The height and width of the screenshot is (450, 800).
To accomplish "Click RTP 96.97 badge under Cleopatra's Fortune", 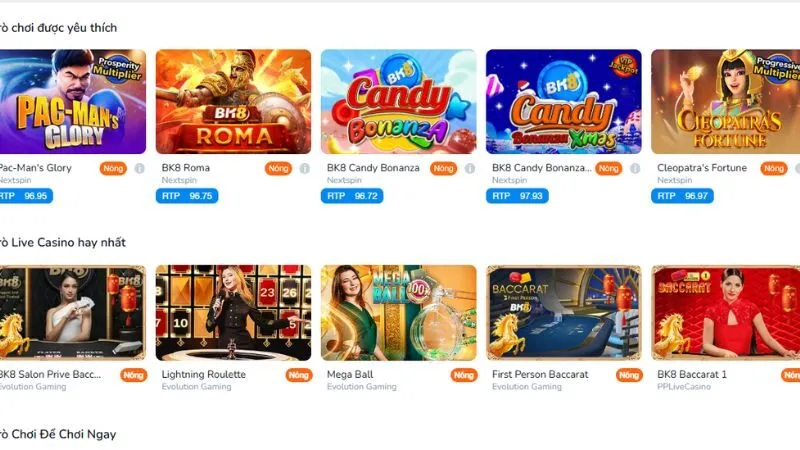I will coord(682,196).
